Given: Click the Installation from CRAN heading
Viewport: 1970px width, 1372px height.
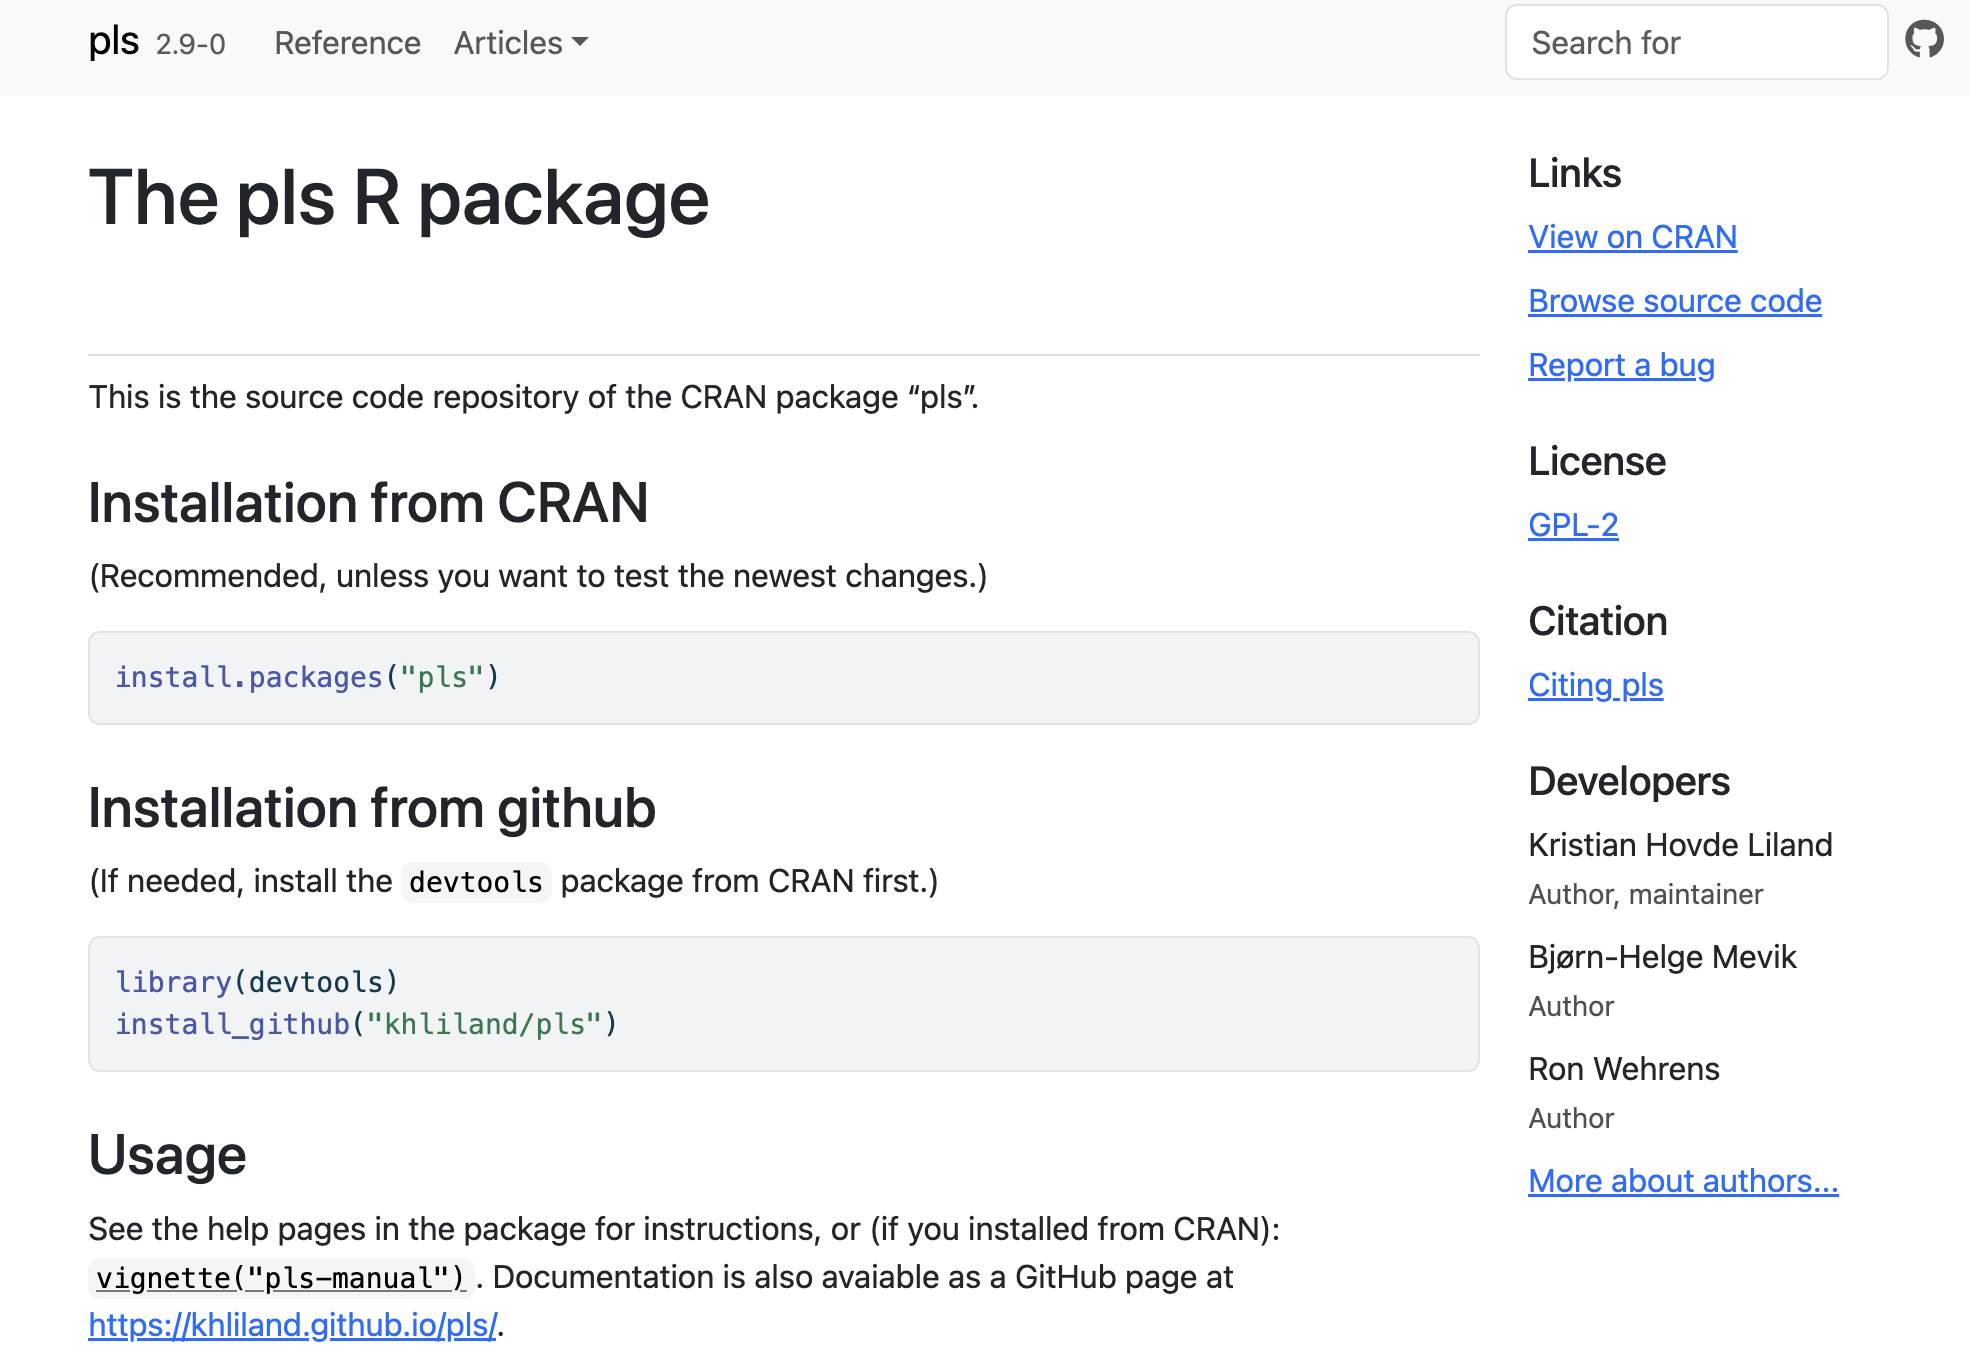Looking at the screenshot, I should 368,502.
